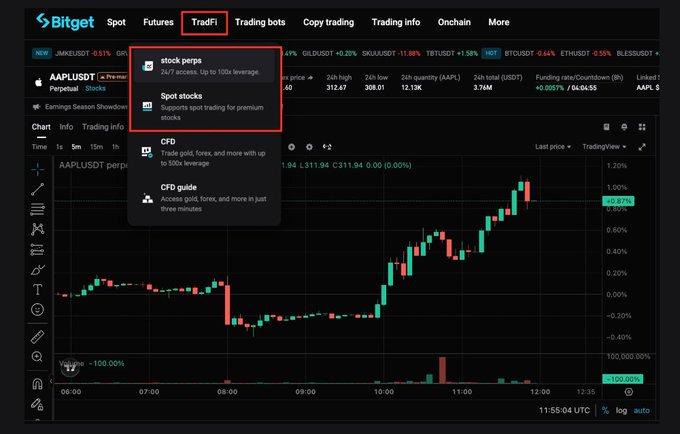Screen dimensions: 680x434
Task: Select the forecasting and measurement positions tool
Action: (x=38, y=250)
